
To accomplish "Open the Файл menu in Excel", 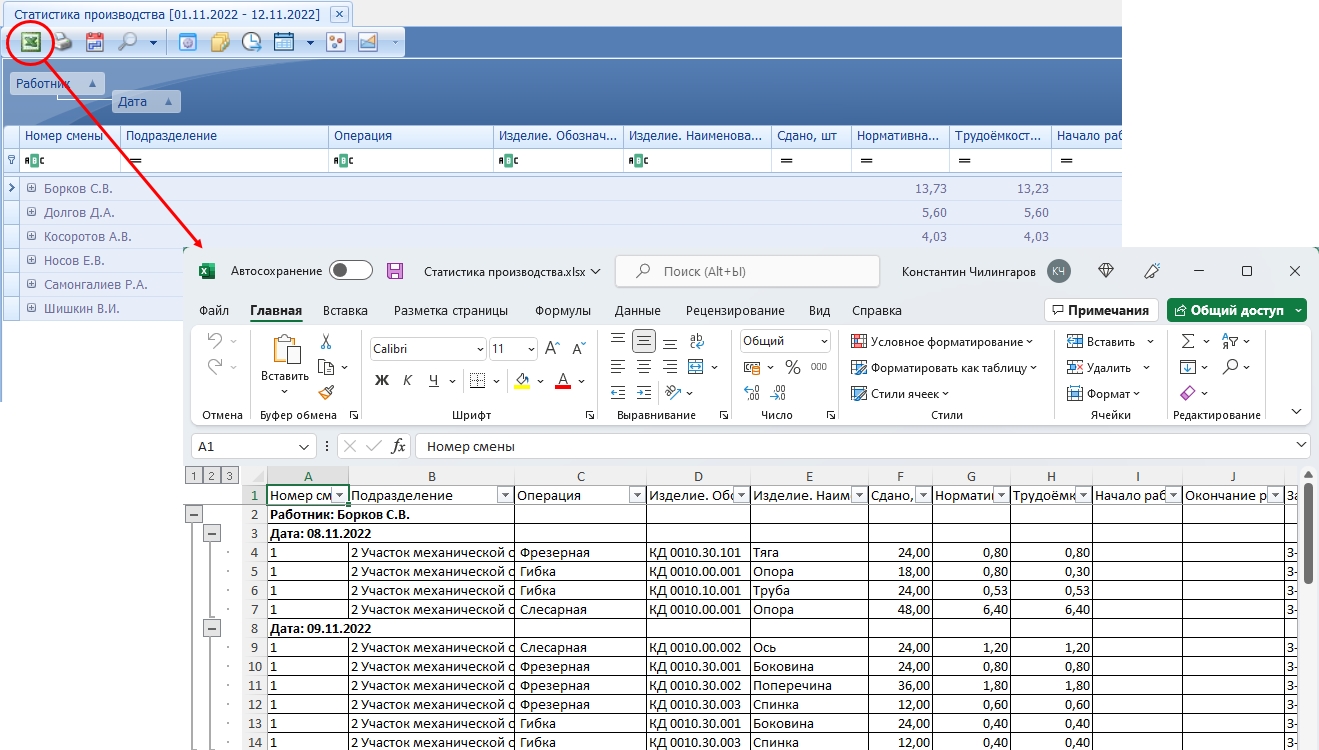I will point(214,310).
